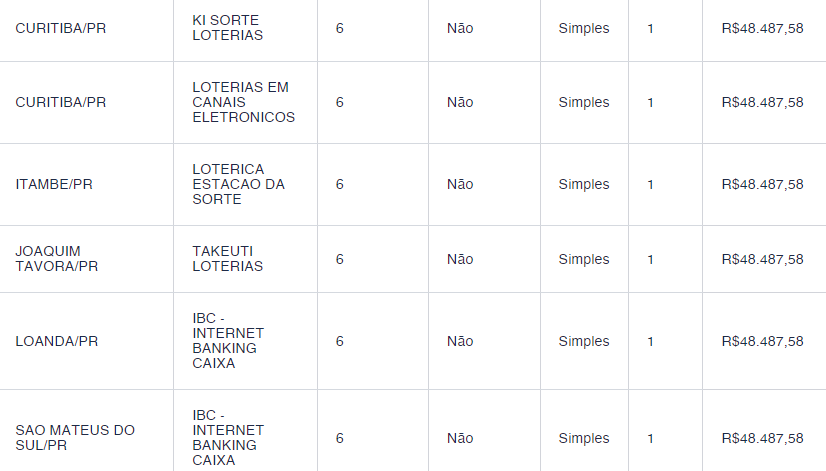Select LOTERICA ESTACAO DA SORTE text

[238, 184]
